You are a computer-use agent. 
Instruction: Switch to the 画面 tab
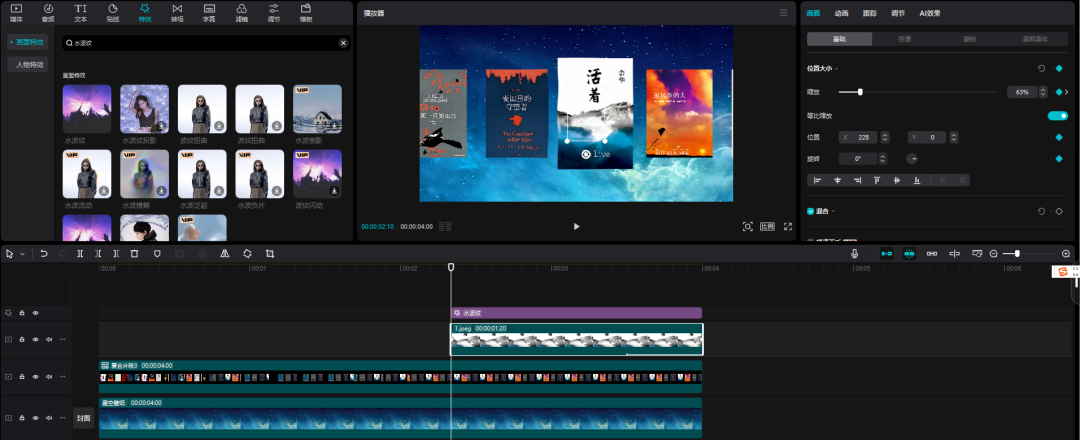813,13
